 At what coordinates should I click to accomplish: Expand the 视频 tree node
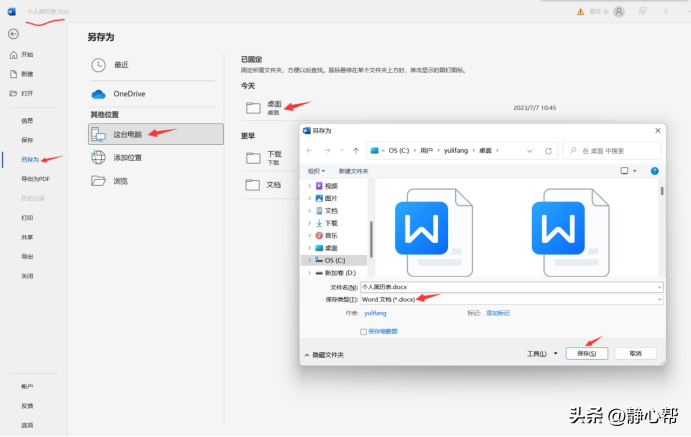click(x=309, y=186)
